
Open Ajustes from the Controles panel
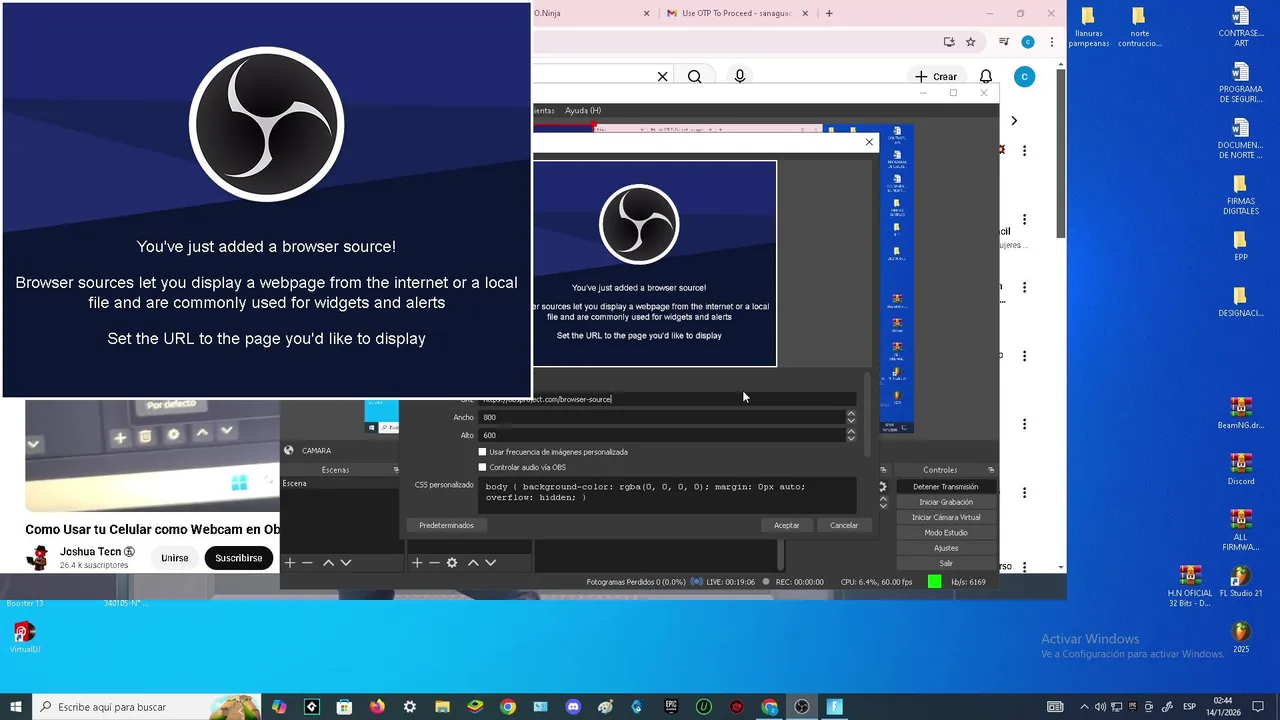click(946, 548)
